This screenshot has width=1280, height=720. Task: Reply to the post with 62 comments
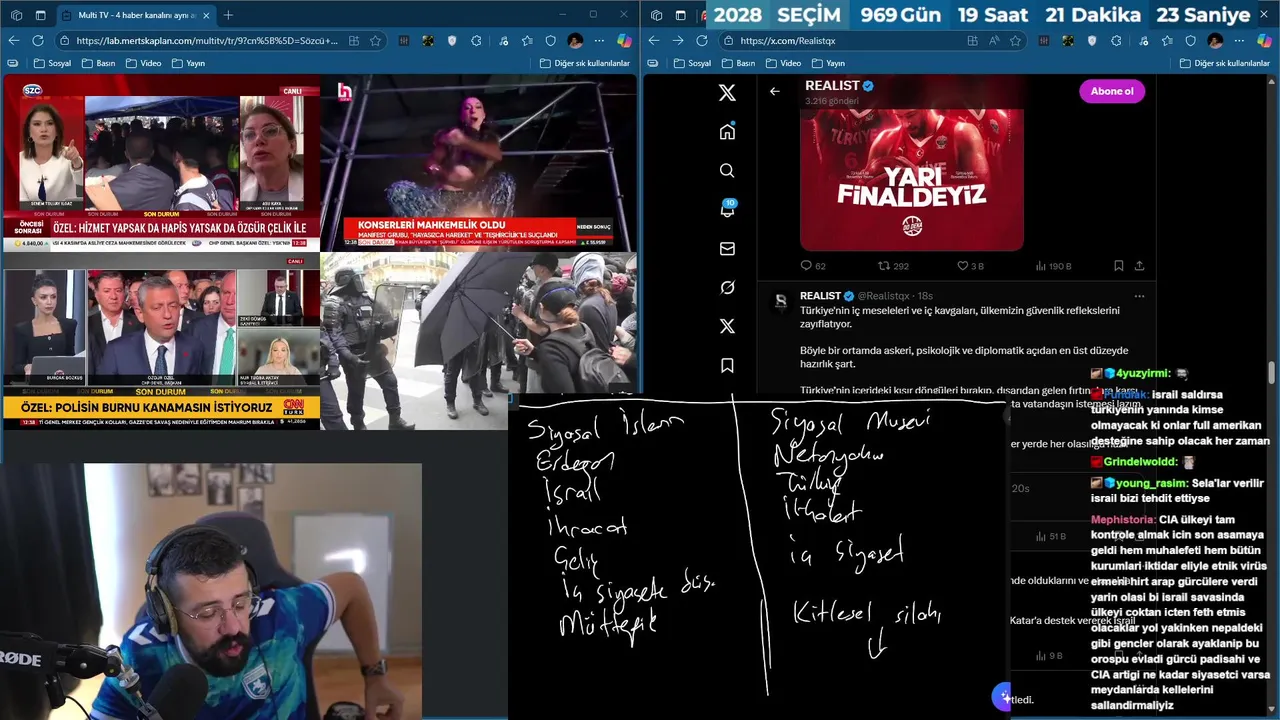(x=813, y=266)
